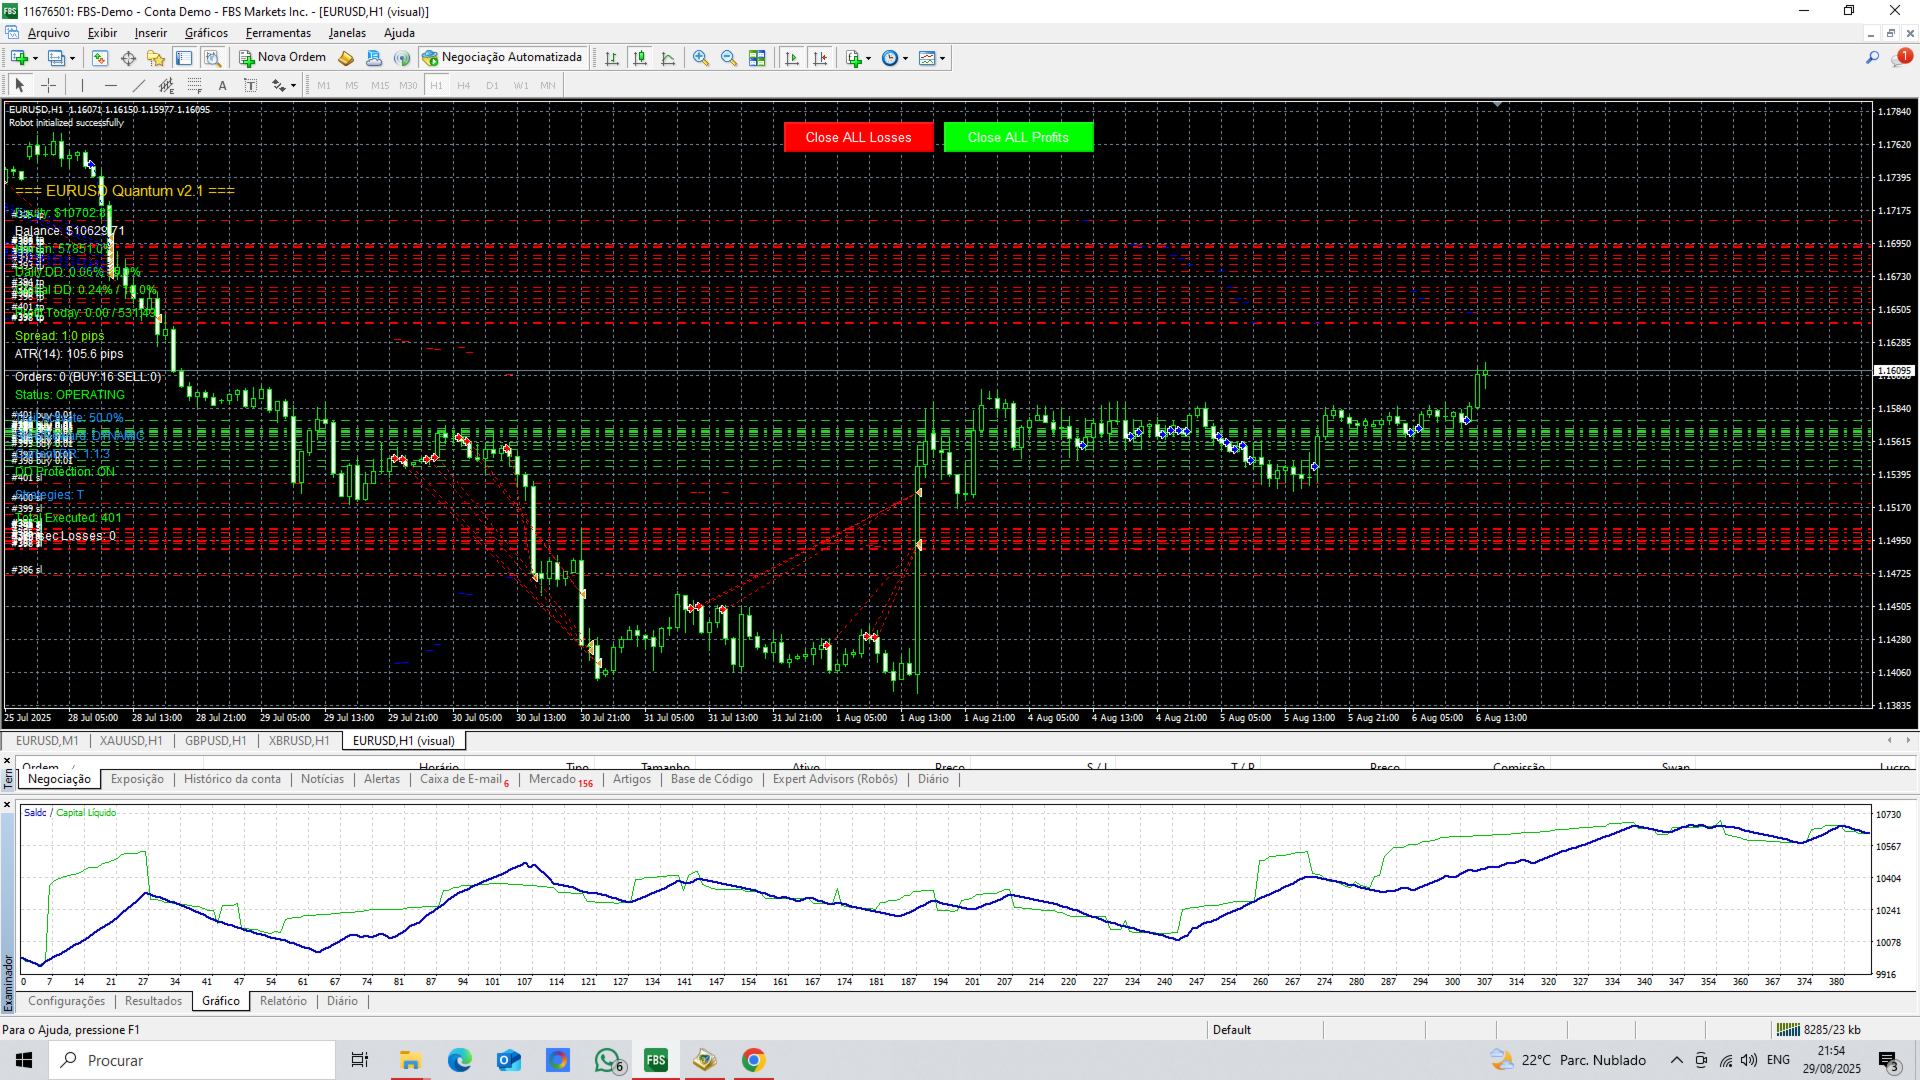The width and height of the screenshot is (1920, 1080).
Task: Open the MetaEditor from the toolbar
Action: pyautogui.click(x=346, y=58)
